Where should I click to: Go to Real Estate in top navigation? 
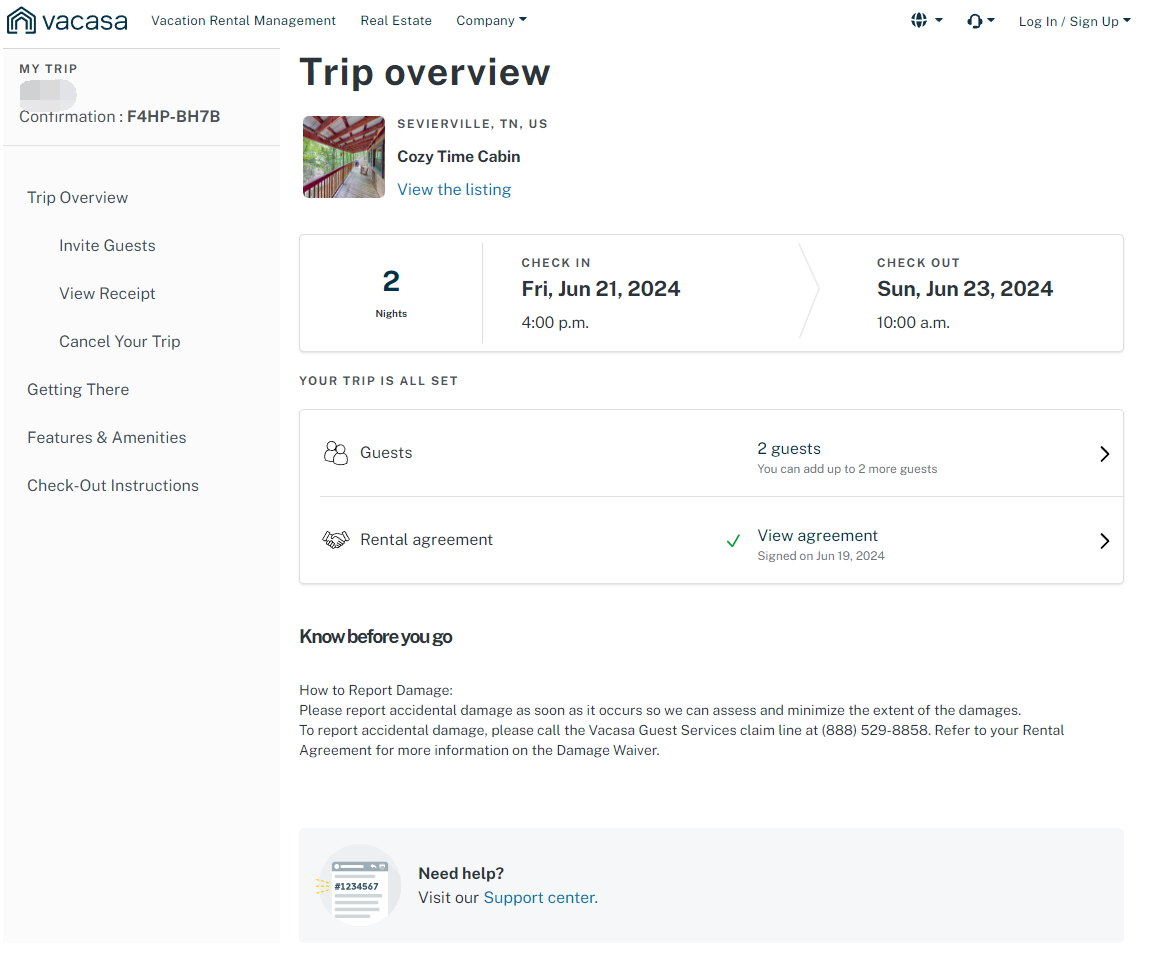[396, 20]
